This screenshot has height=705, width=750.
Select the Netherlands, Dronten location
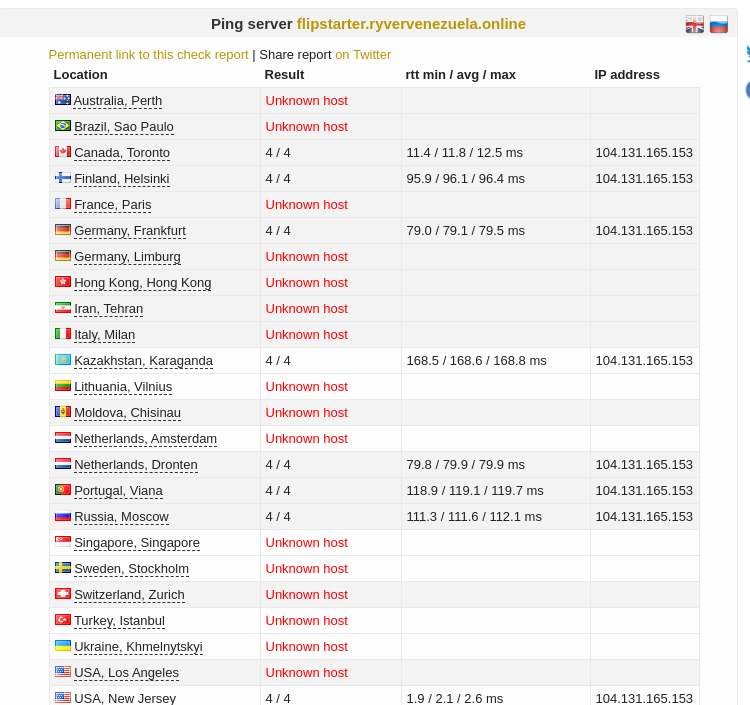(x=136, y=465)
